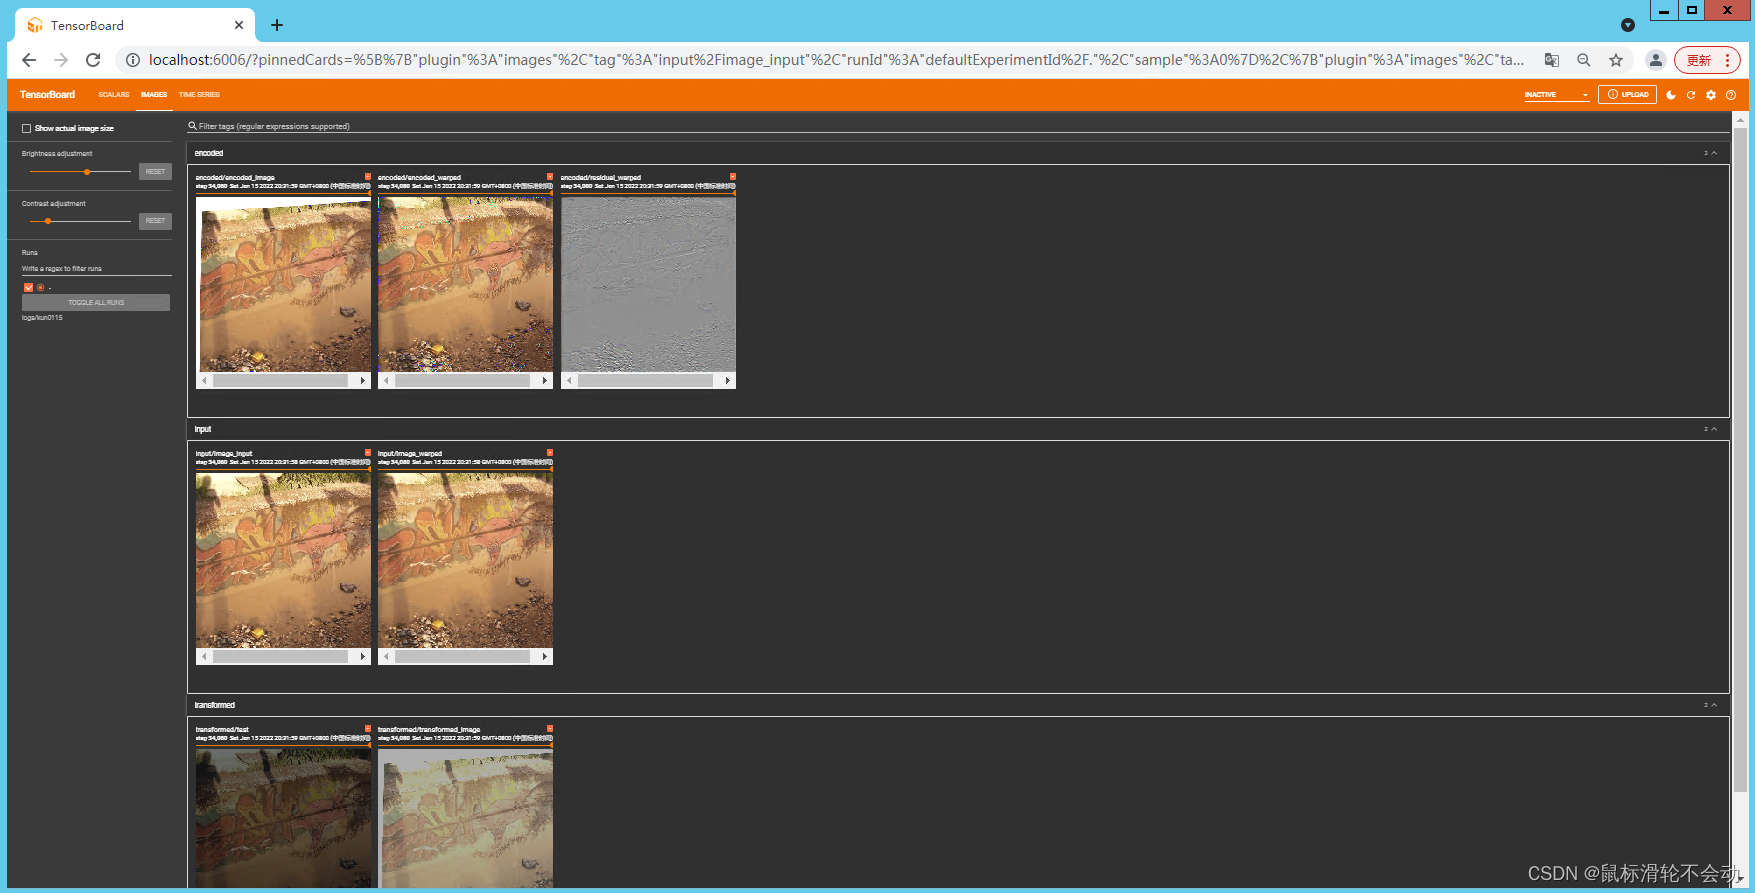Click the UPLOAD button

pyautogui.click(x=1628, y=95)
